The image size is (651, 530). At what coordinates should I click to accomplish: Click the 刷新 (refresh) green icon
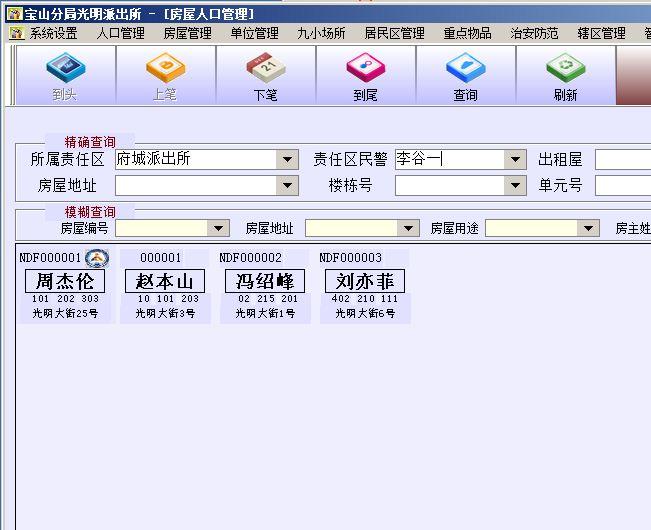tap(566, 67)
